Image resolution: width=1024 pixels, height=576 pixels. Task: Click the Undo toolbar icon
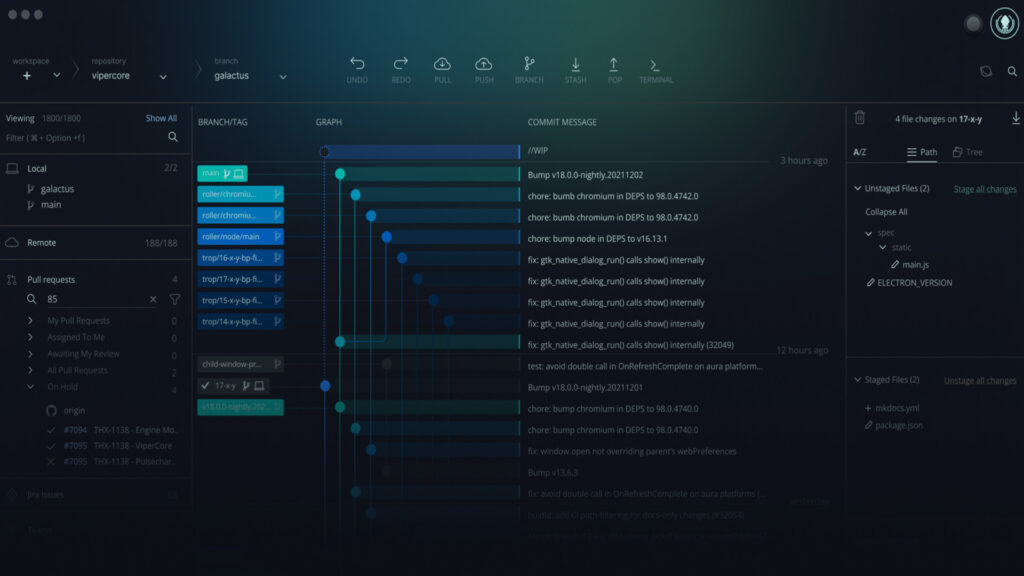point(357,65)
